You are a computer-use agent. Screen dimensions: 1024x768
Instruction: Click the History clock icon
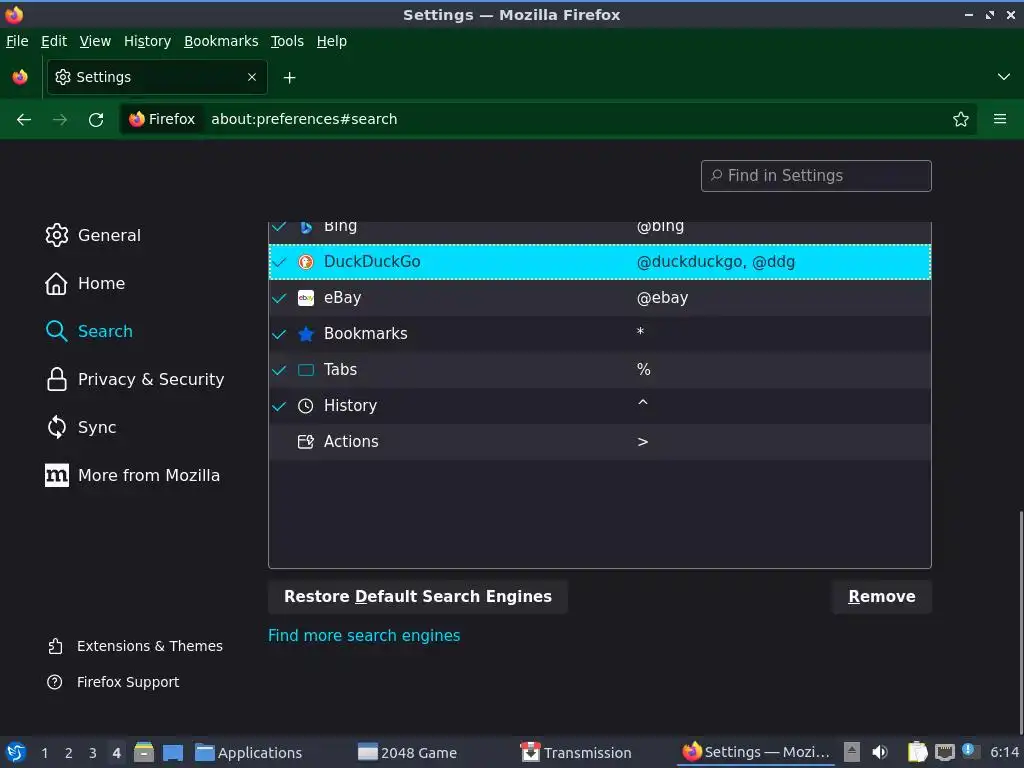click(306, 406)
